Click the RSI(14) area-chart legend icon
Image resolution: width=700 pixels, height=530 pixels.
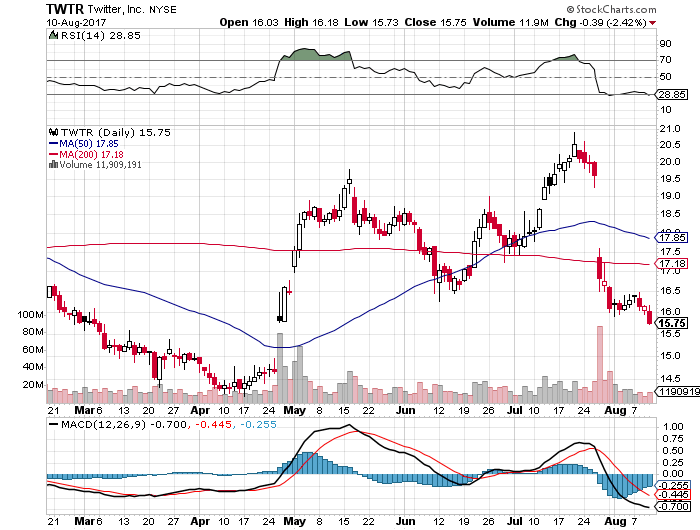pos(53,35)
